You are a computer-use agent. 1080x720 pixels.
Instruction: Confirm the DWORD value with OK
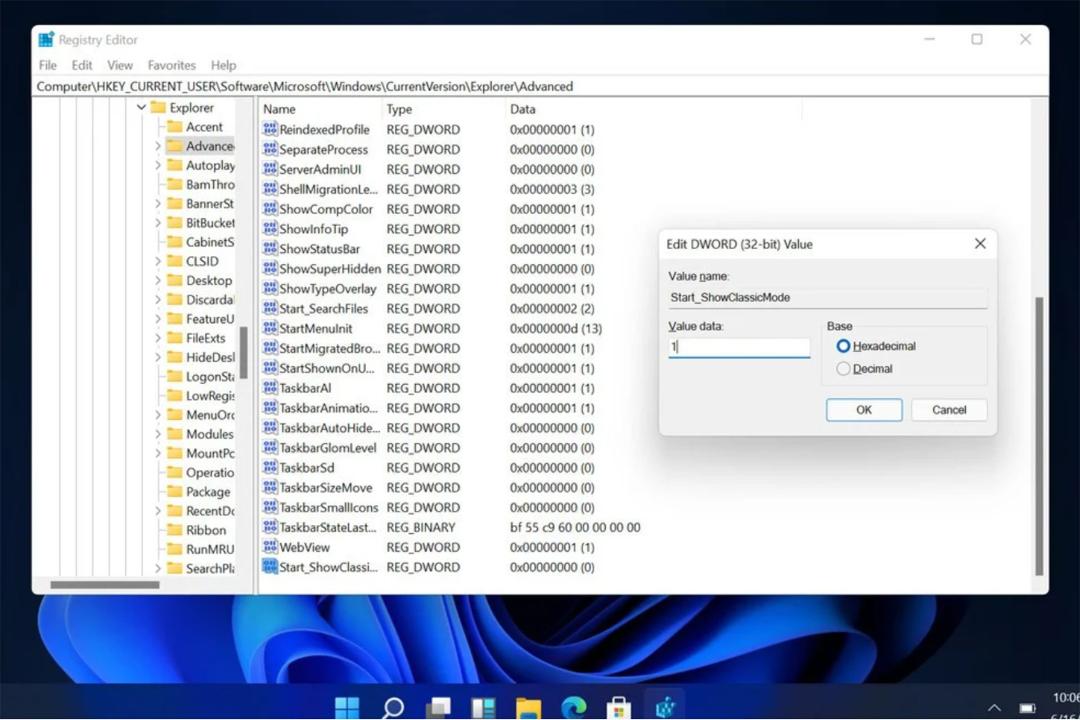coord(864,410)
